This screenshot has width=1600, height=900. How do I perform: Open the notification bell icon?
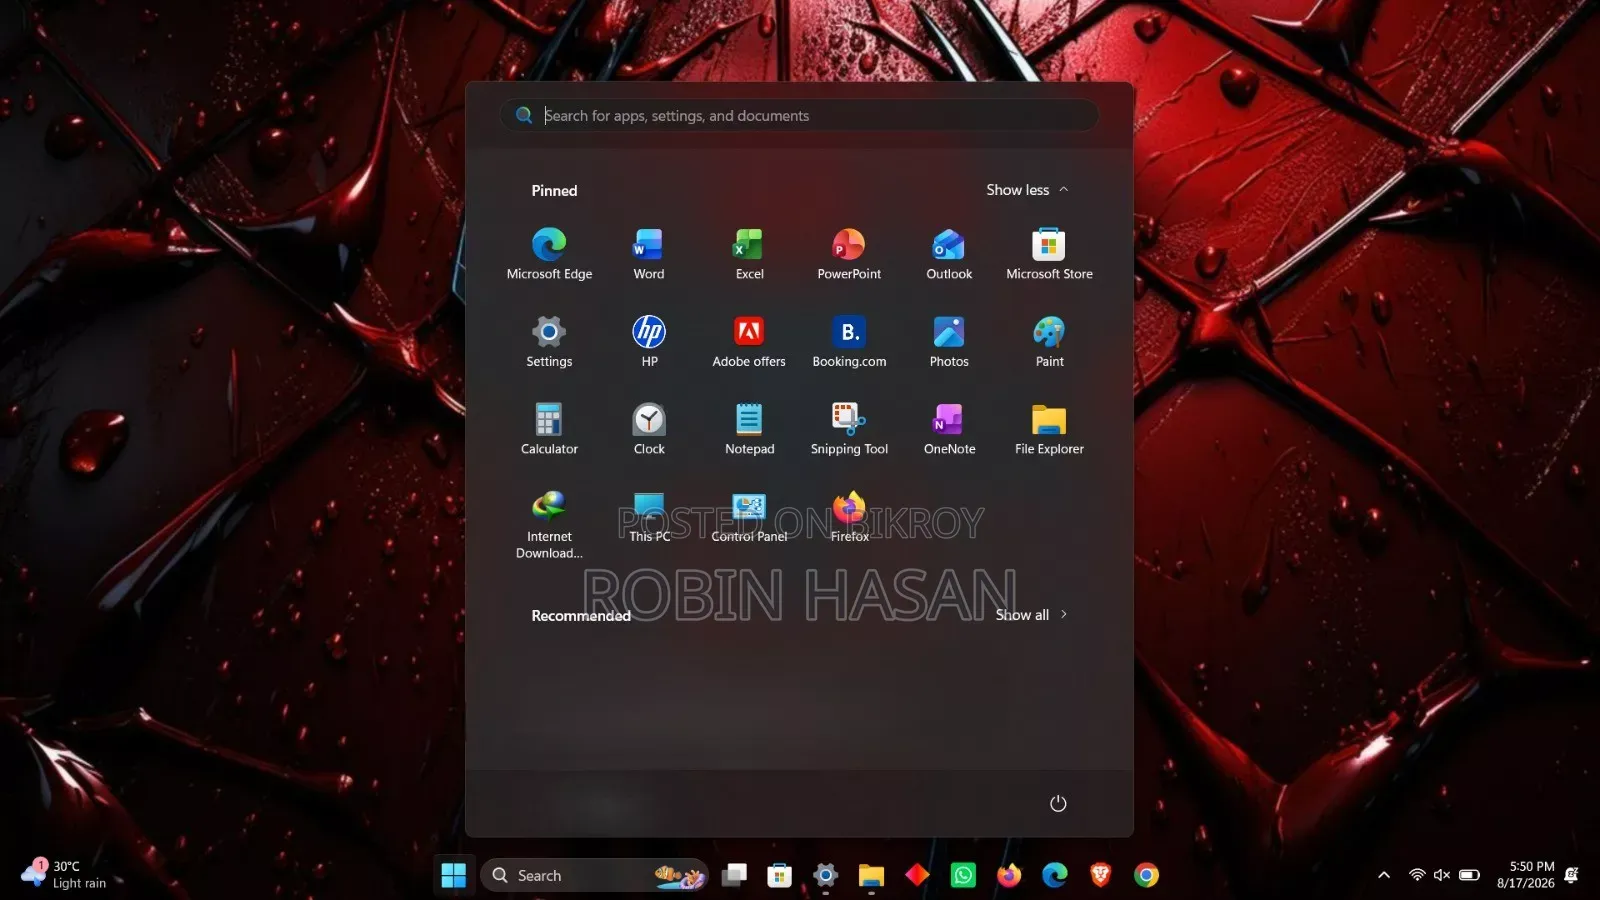[x=1572, y=876]
